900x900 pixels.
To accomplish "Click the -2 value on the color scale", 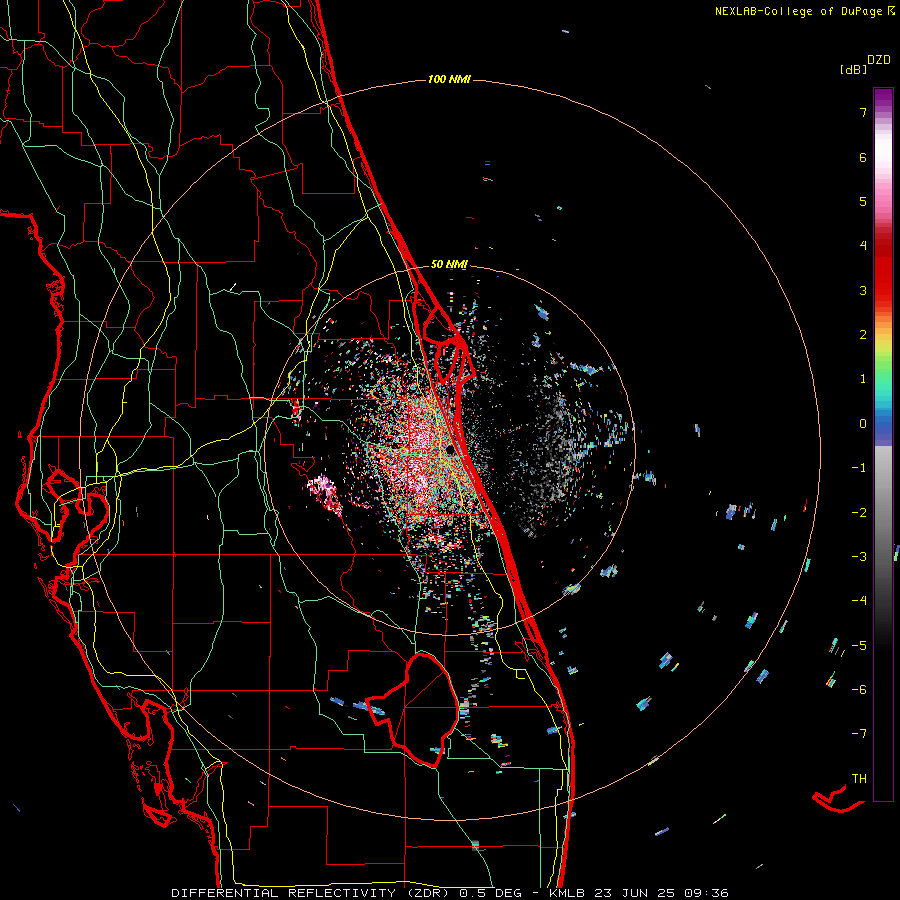I will click(859, 512).
